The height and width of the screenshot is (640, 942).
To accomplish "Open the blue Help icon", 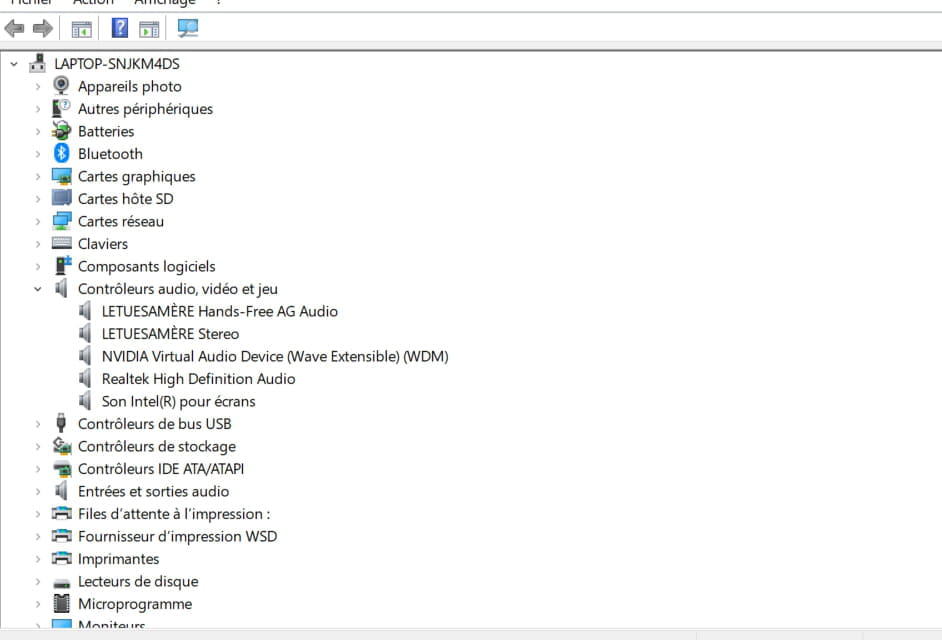I will tap(120, 28).
